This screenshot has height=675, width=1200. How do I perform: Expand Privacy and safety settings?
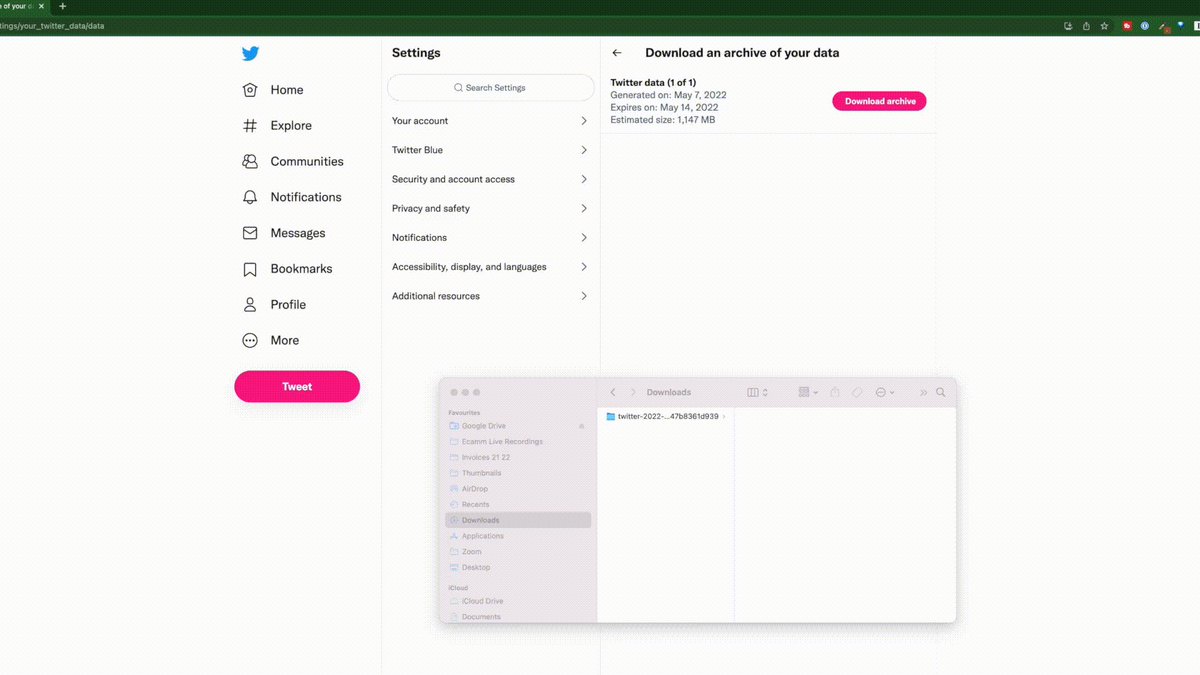click(490, 209)
